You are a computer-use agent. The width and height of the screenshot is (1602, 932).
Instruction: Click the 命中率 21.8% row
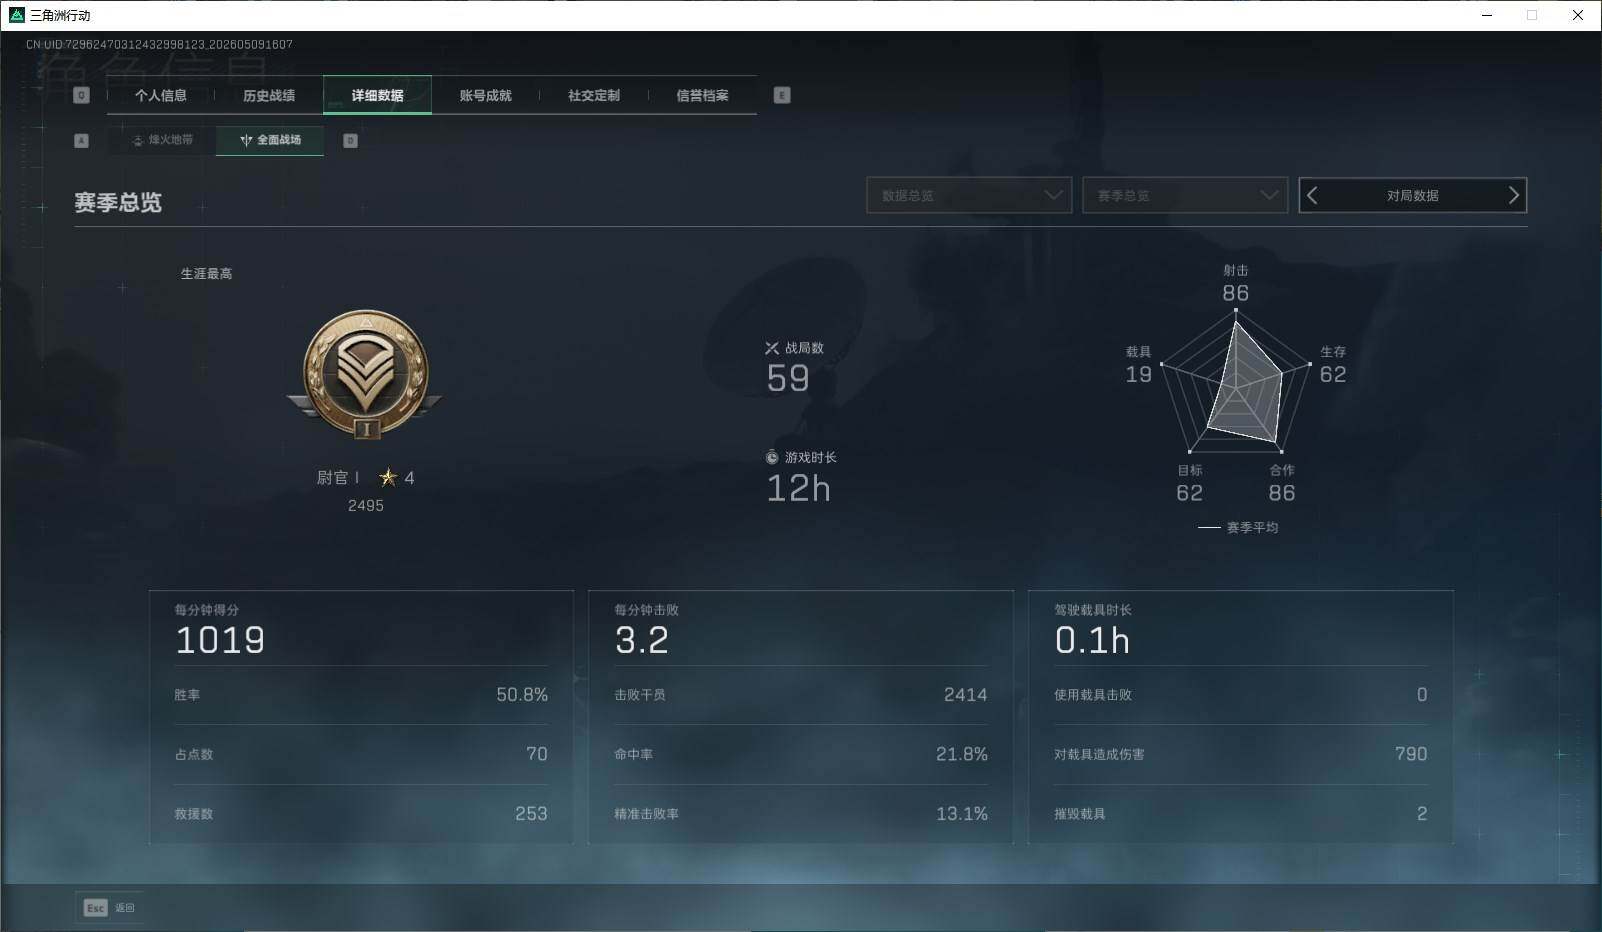(801, 754)
